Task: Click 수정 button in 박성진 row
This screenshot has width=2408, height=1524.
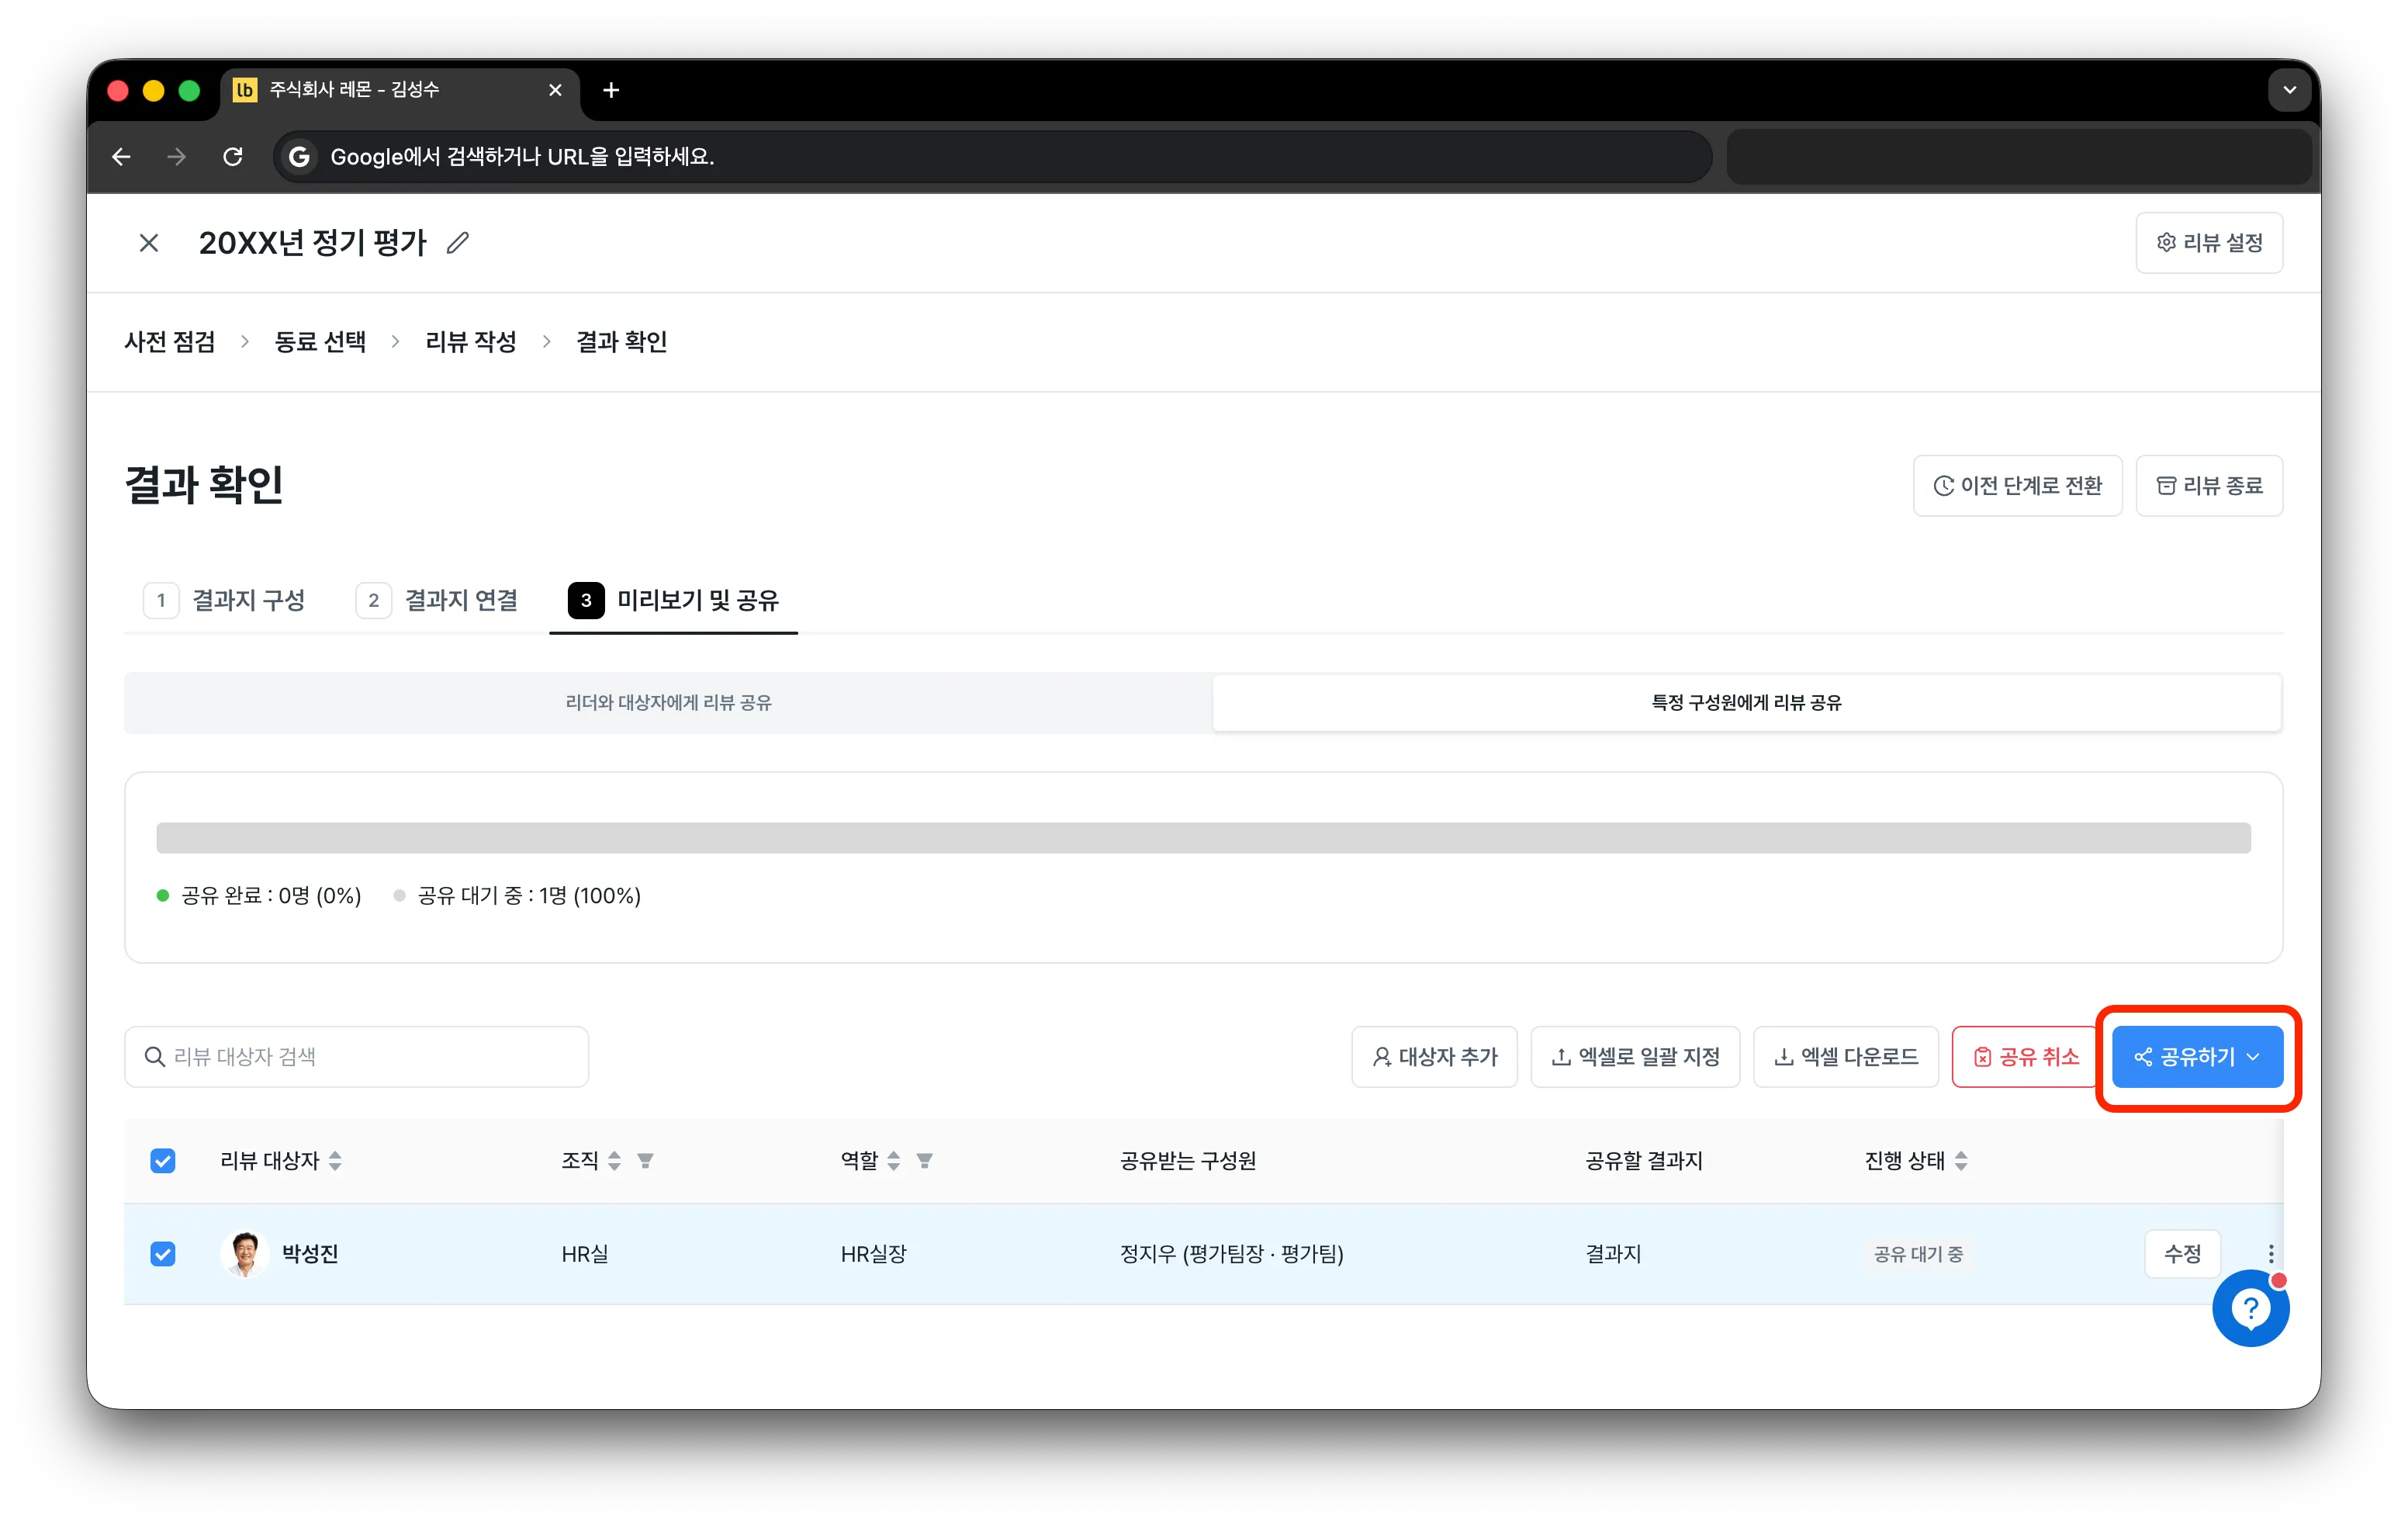Action: coord(2182,1254)
